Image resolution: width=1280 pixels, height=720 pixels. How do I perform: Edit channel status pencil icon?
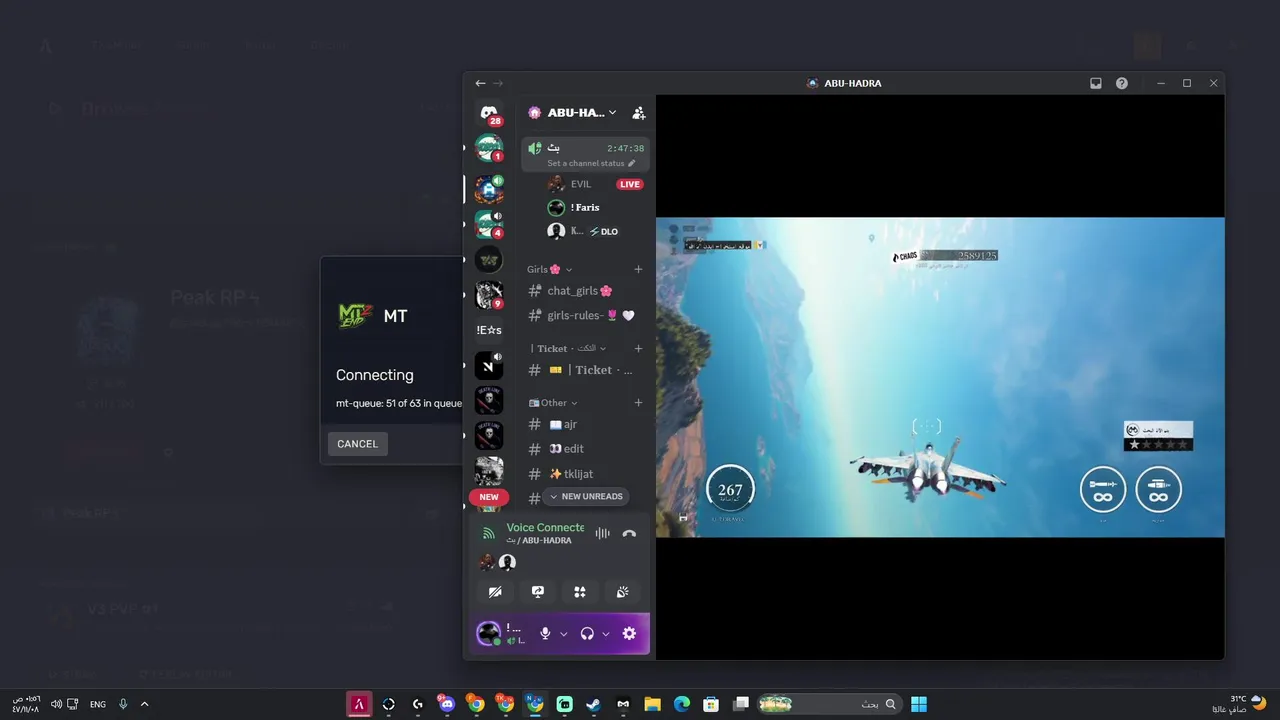point(632,163)
